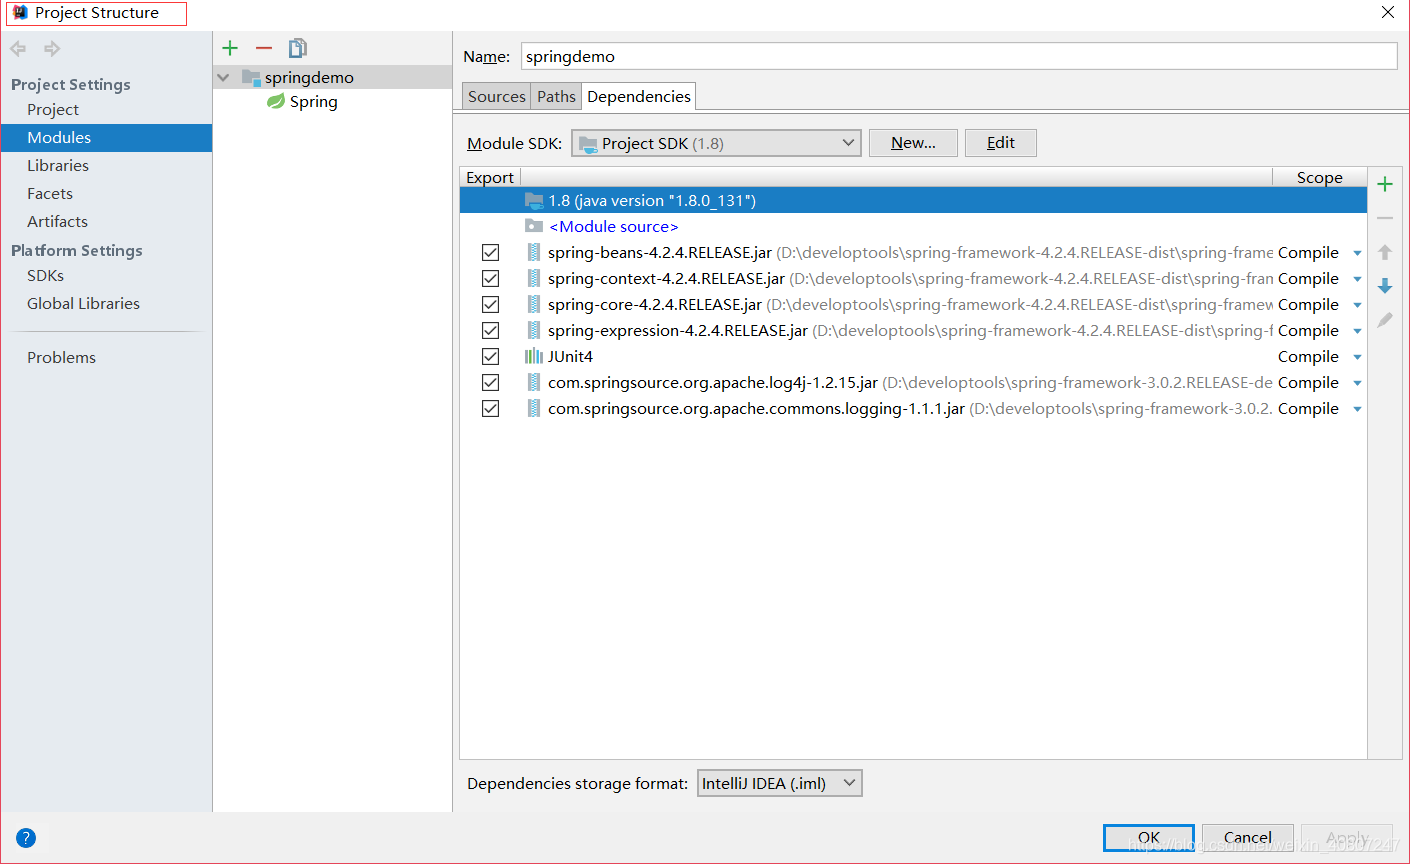Screen dimensions: 1410x864
Task: Open help with question mark icon
Action: [26, 838]
